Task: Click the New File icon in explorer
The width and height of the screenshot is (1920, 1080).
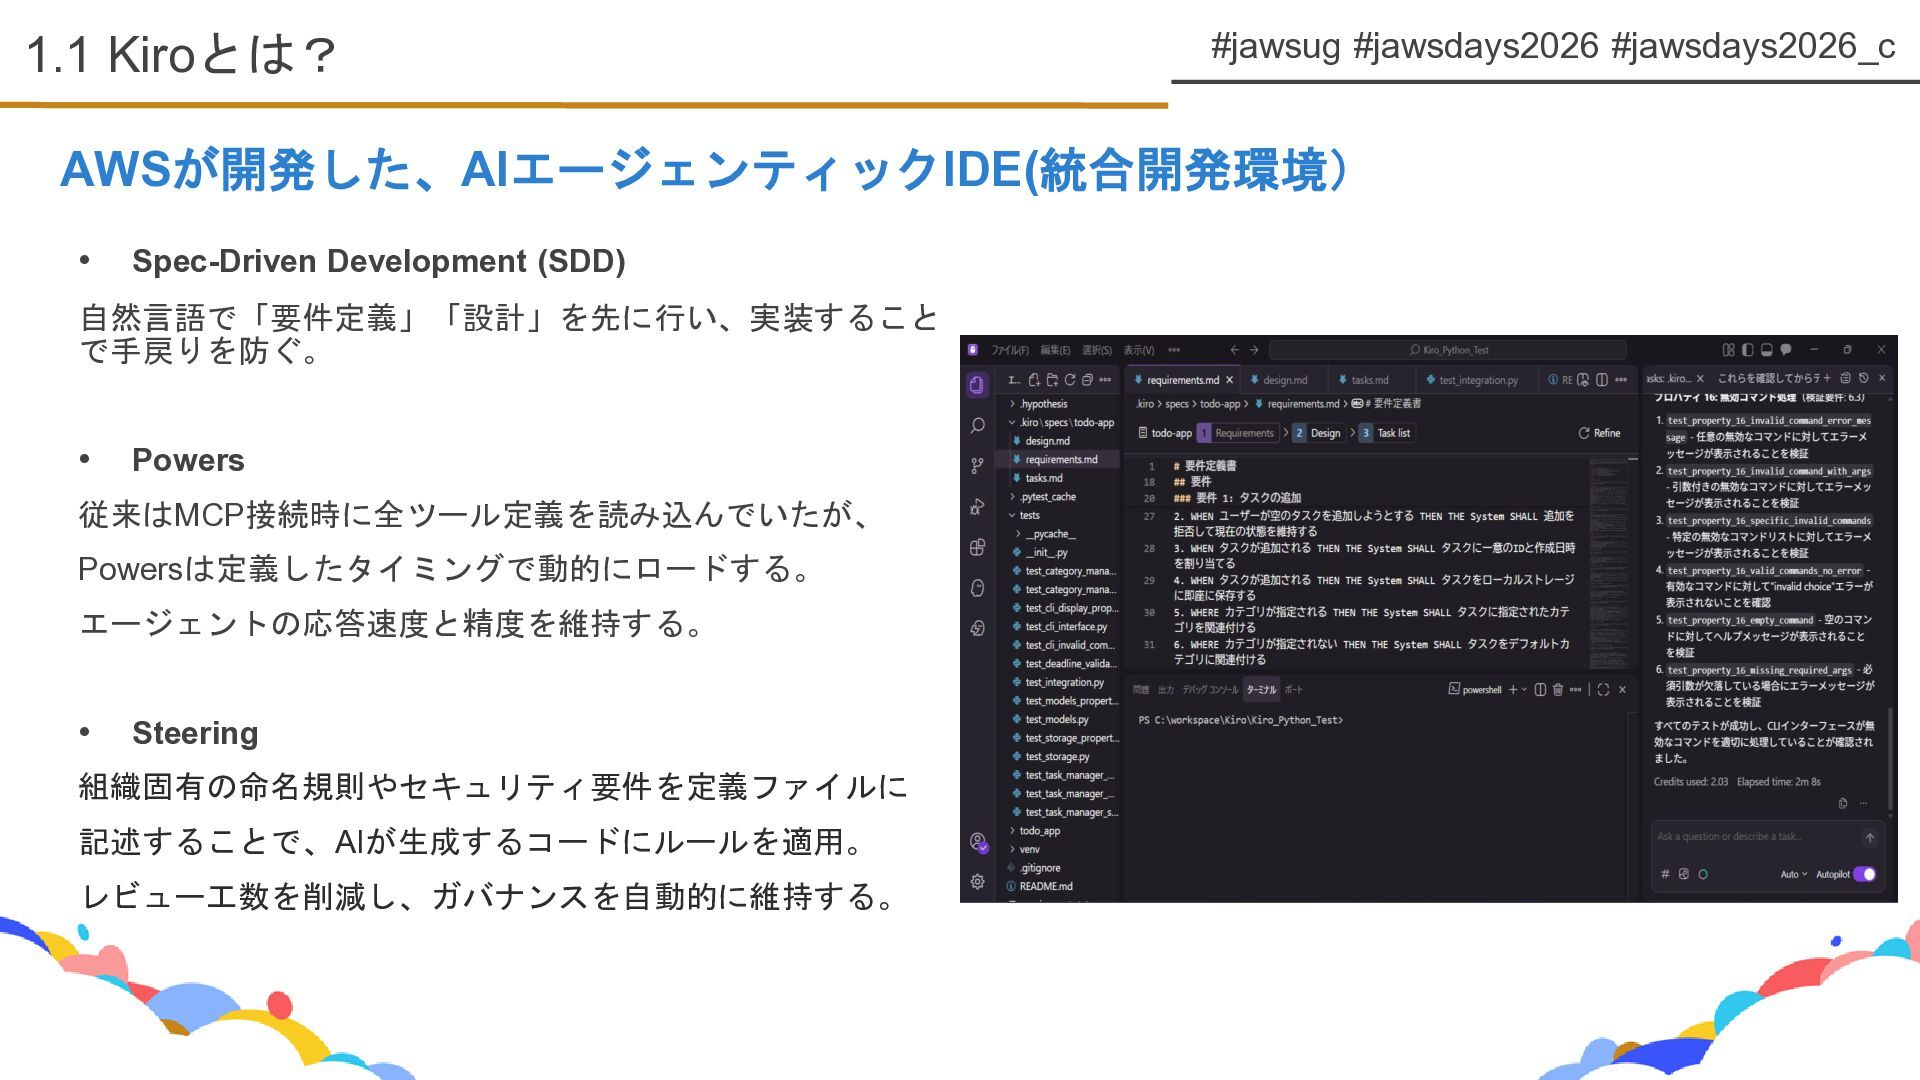Action: tap(1034, 380)
